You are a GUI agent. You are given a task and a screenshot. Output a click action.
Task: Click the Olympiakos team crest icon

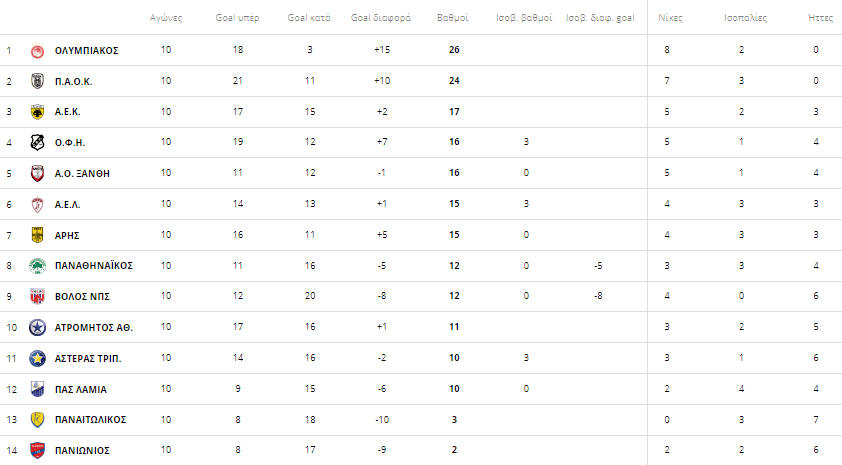[37, 50]
